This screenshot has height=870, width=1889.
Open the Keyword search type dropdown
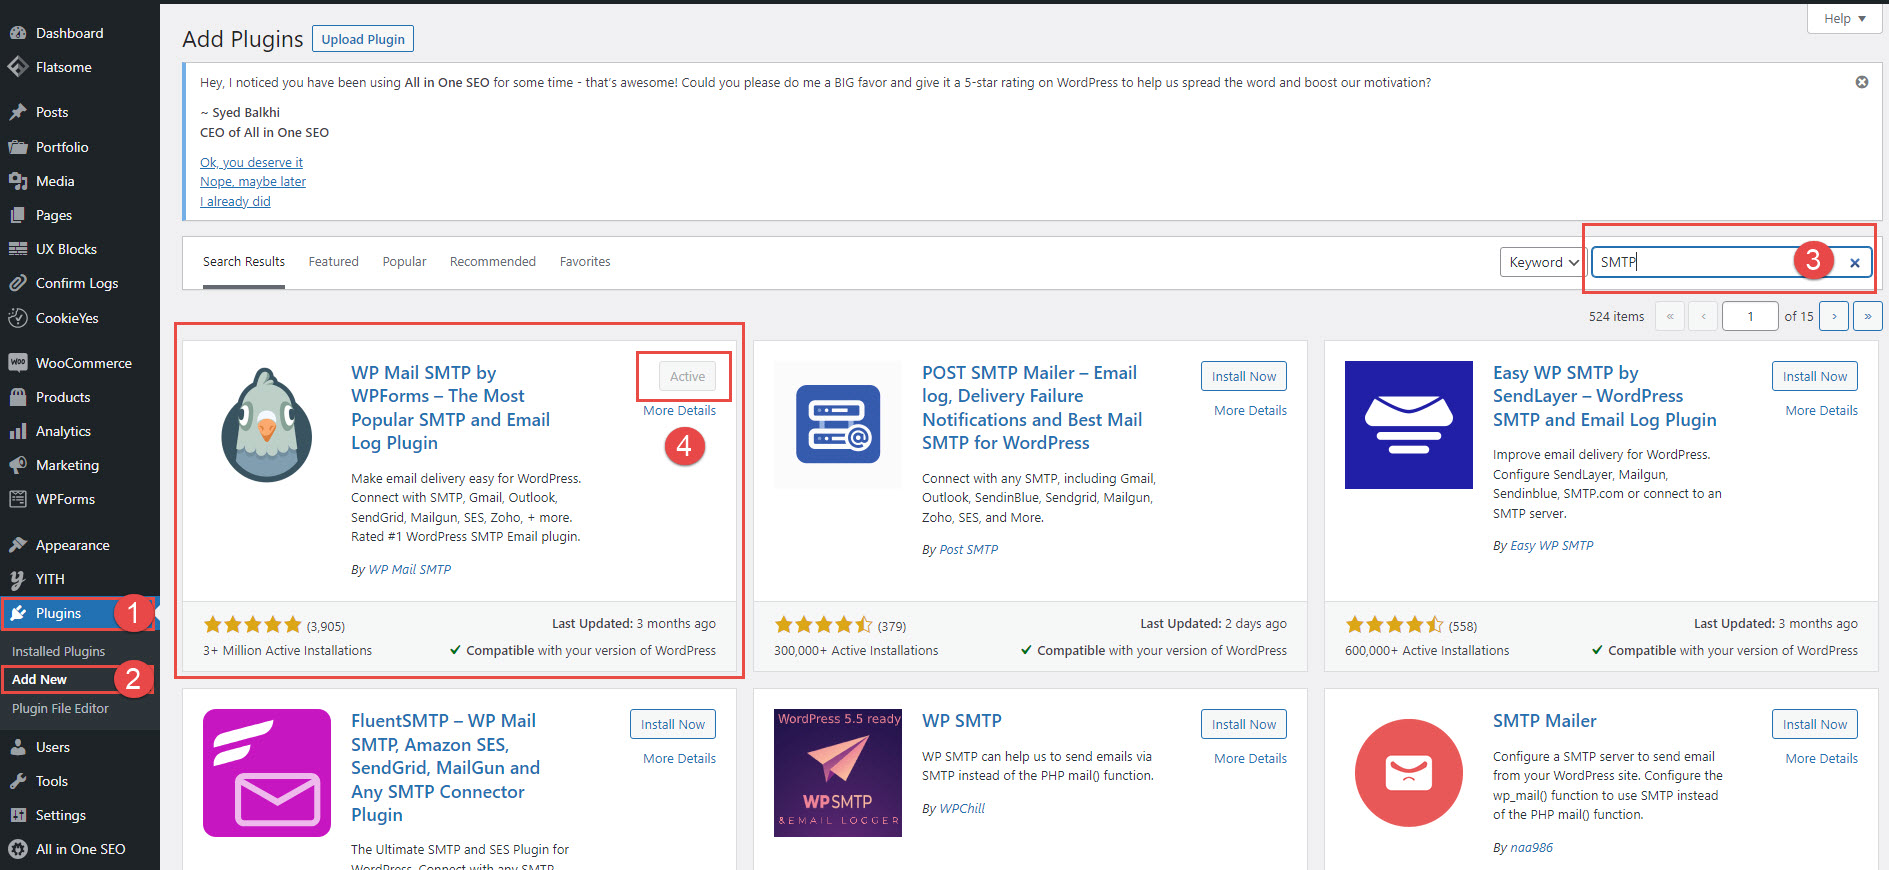pos(1542,262)
